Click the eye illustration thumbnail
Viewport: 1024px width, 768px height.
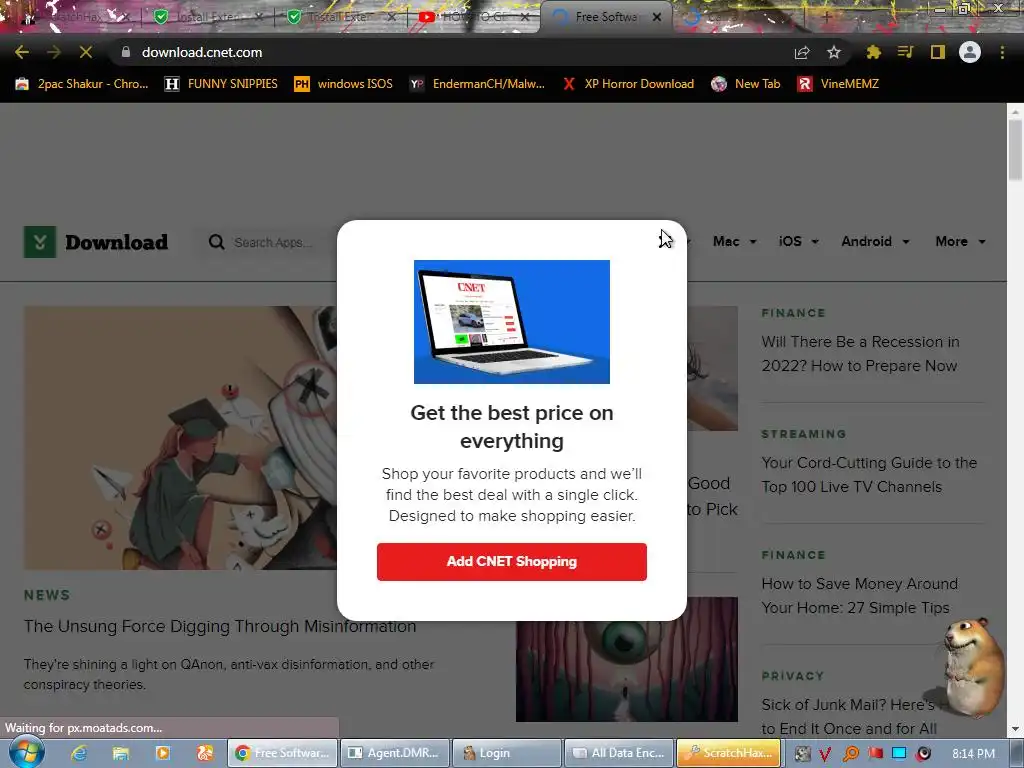click(627, 660)
